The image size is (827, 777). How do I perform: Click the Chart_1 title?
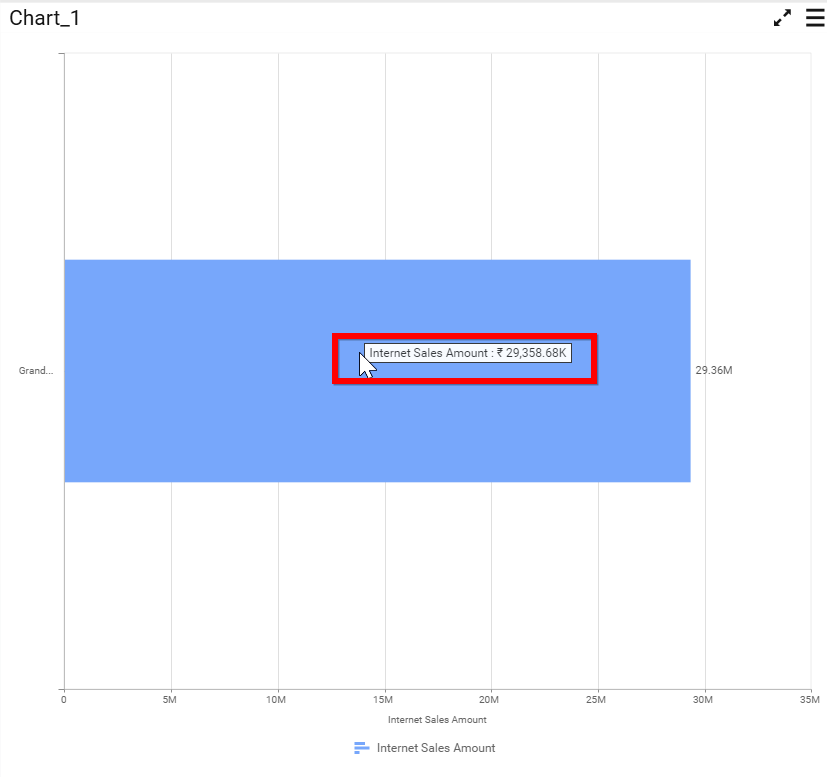pos(44,18)
